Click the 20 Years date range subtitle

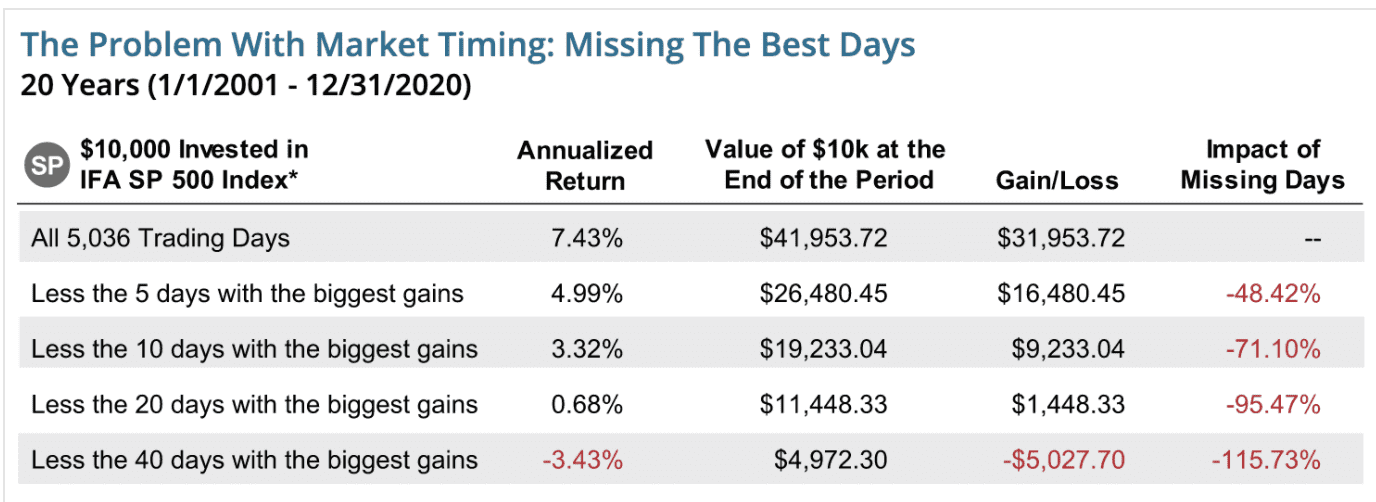point(246,85)
